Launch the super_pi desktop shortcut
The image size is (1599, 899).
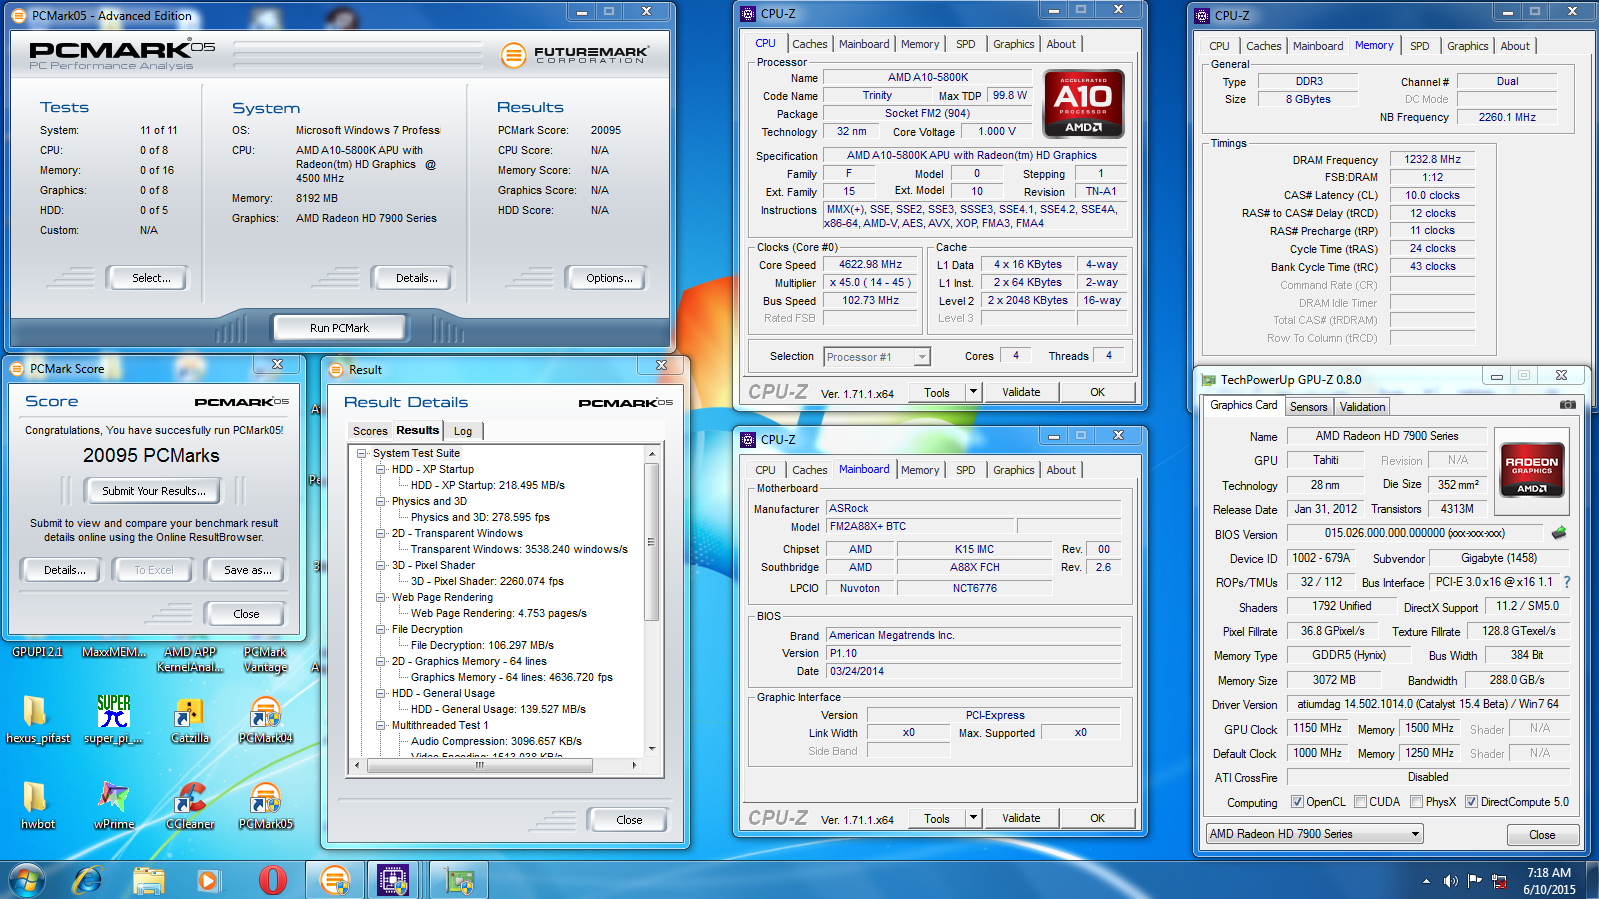[113, 719]
